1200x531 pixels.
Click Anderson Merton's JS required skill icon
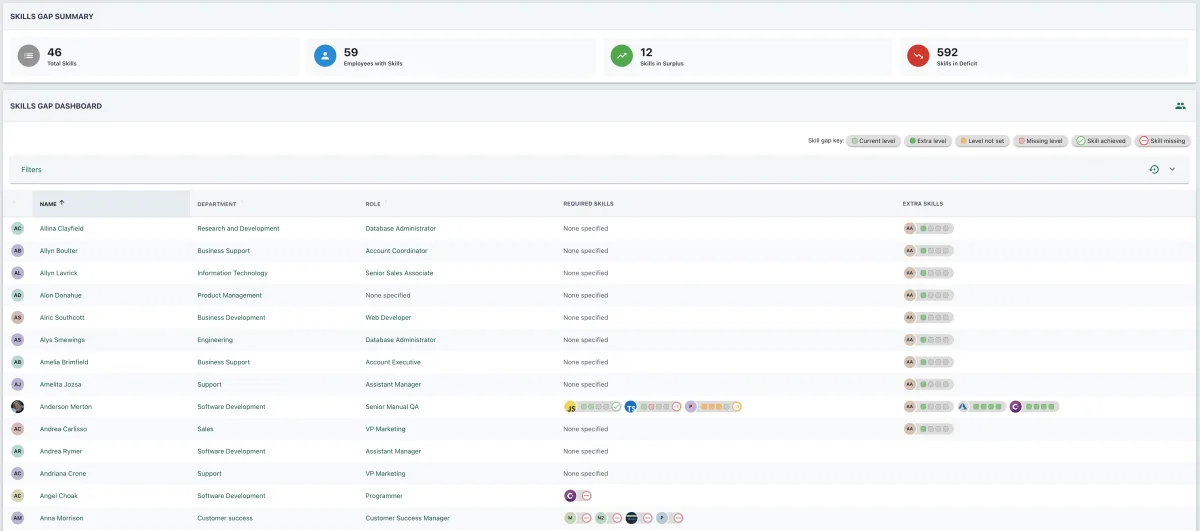coord(571,407)
